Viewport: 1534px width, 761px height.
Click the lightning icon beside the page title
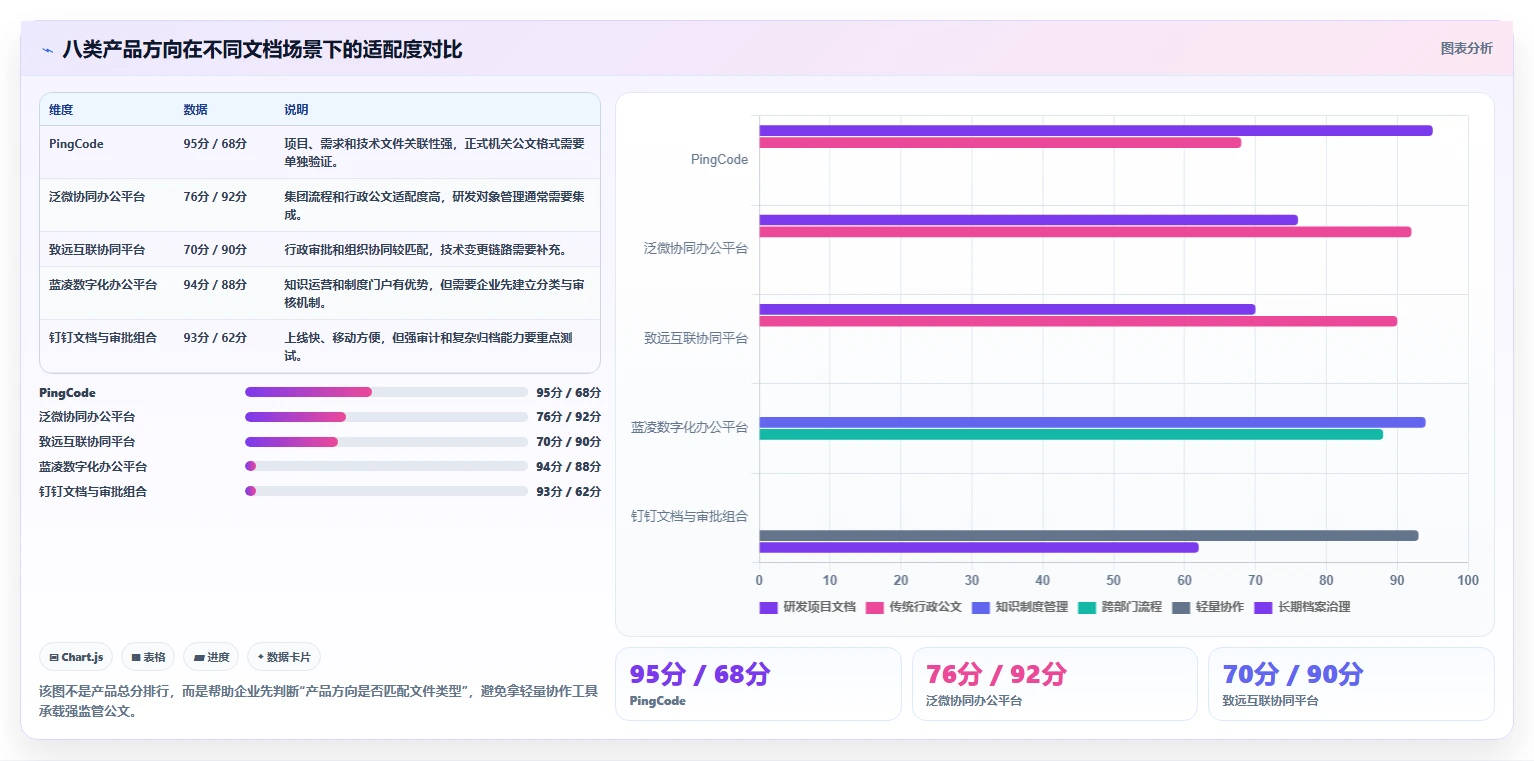47,50
